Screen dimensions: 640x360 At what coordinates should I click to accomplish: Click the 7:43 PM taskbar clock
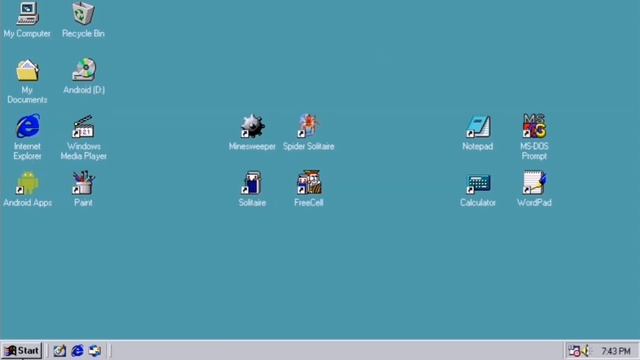pos(616,351)
